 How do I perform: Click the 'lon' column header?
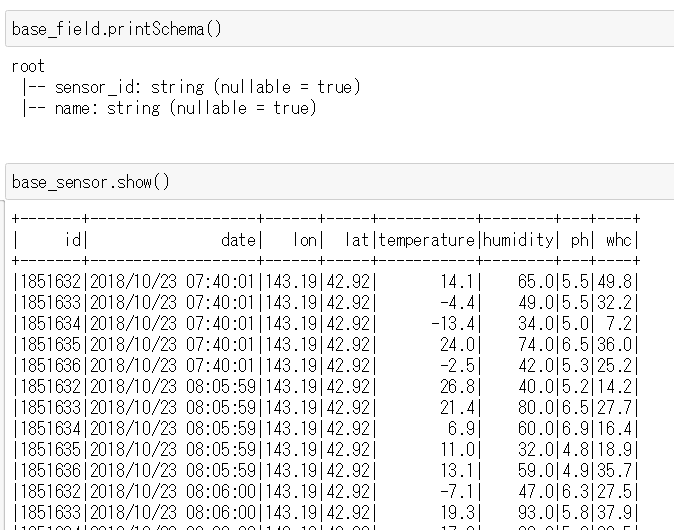click(x=305, y=239)
